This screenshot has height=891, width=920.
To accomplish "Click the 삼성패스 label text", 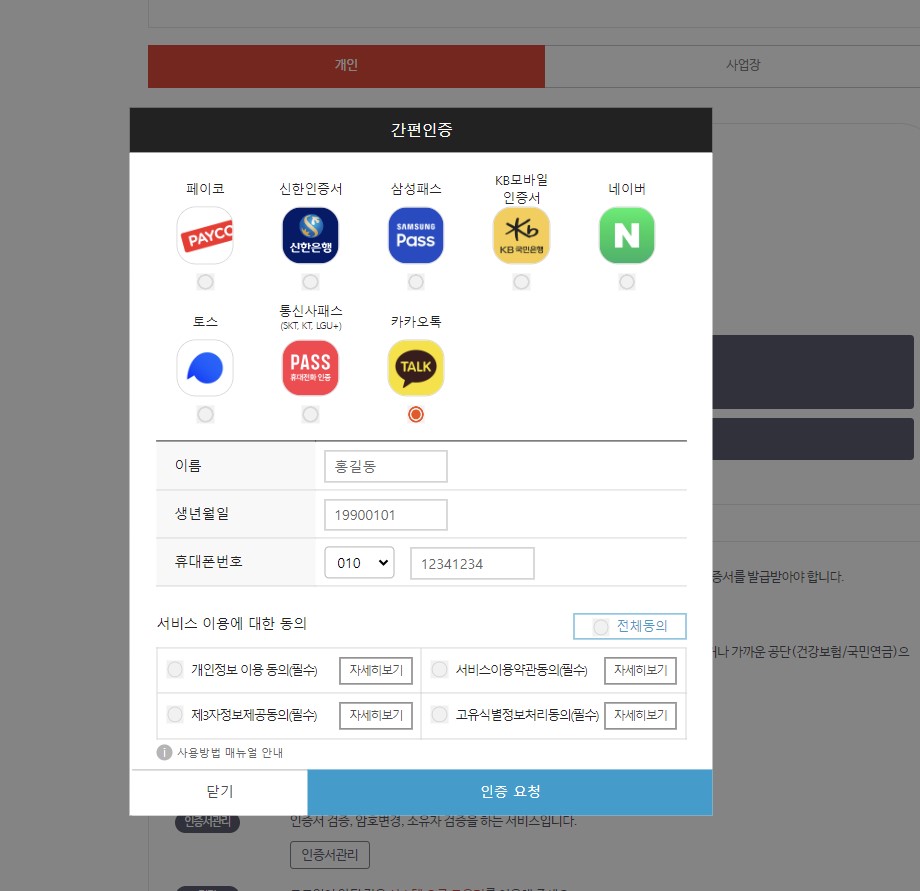I will [x=416, y=189].
